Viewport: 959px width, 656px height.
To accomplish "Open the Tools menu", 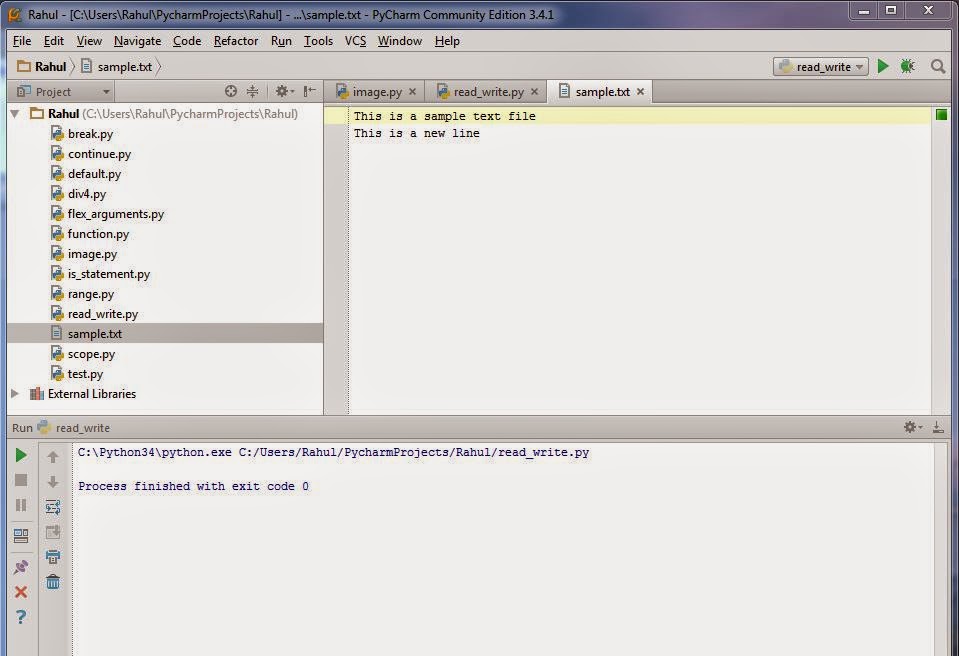I will pyautogui.click(x=319, y=41).
